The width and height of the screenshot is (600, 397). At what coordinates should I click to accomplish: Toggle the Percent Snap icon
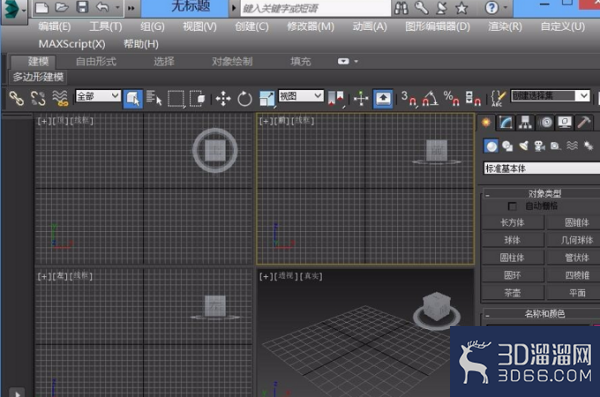point(452,99)
